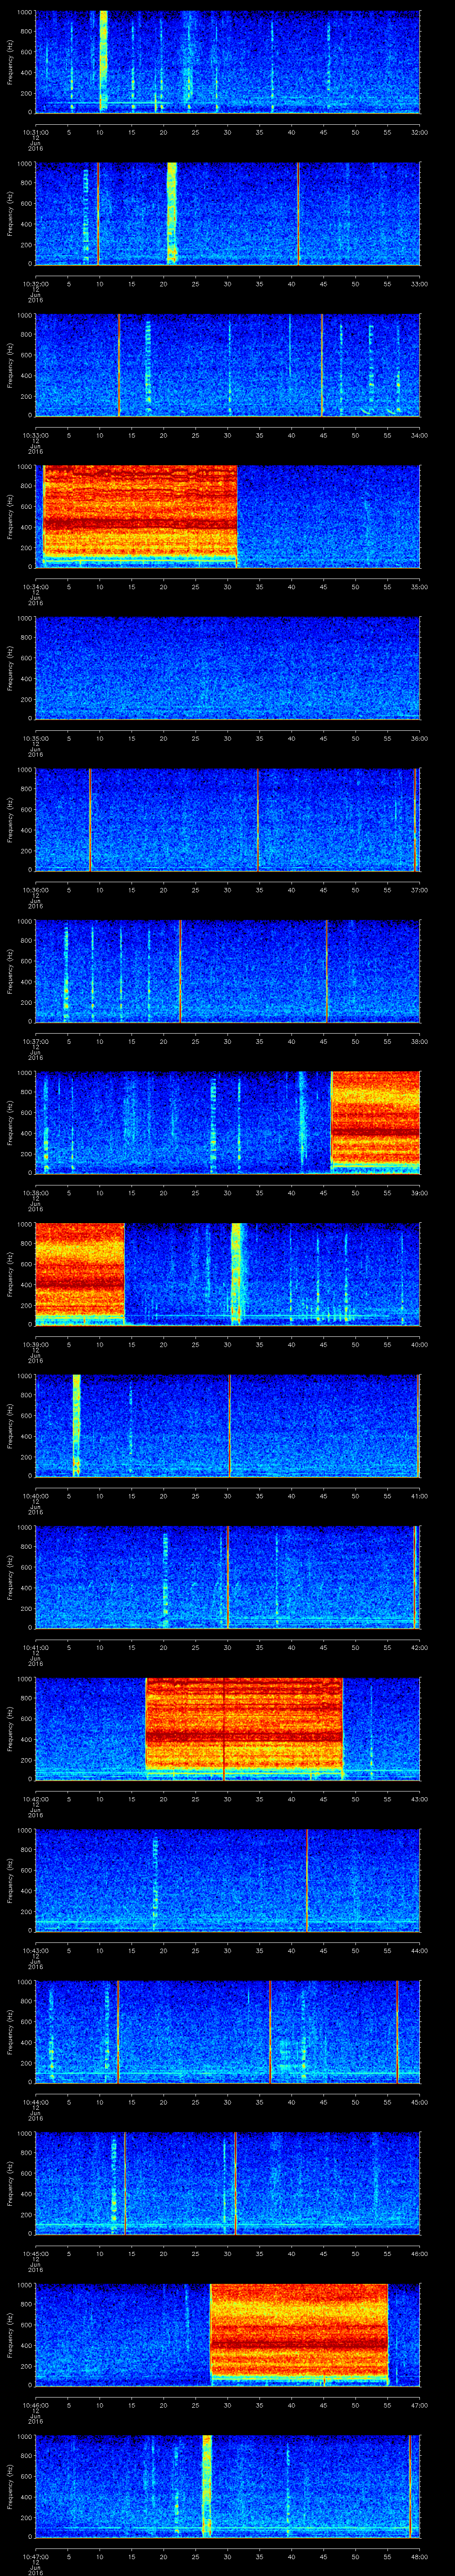Screen dimensions: 455x2576
Task: Click the red vertical line near 8 seconds in 10:36 spectrogram
Action: pyautogui.click(x=90, y=819)
